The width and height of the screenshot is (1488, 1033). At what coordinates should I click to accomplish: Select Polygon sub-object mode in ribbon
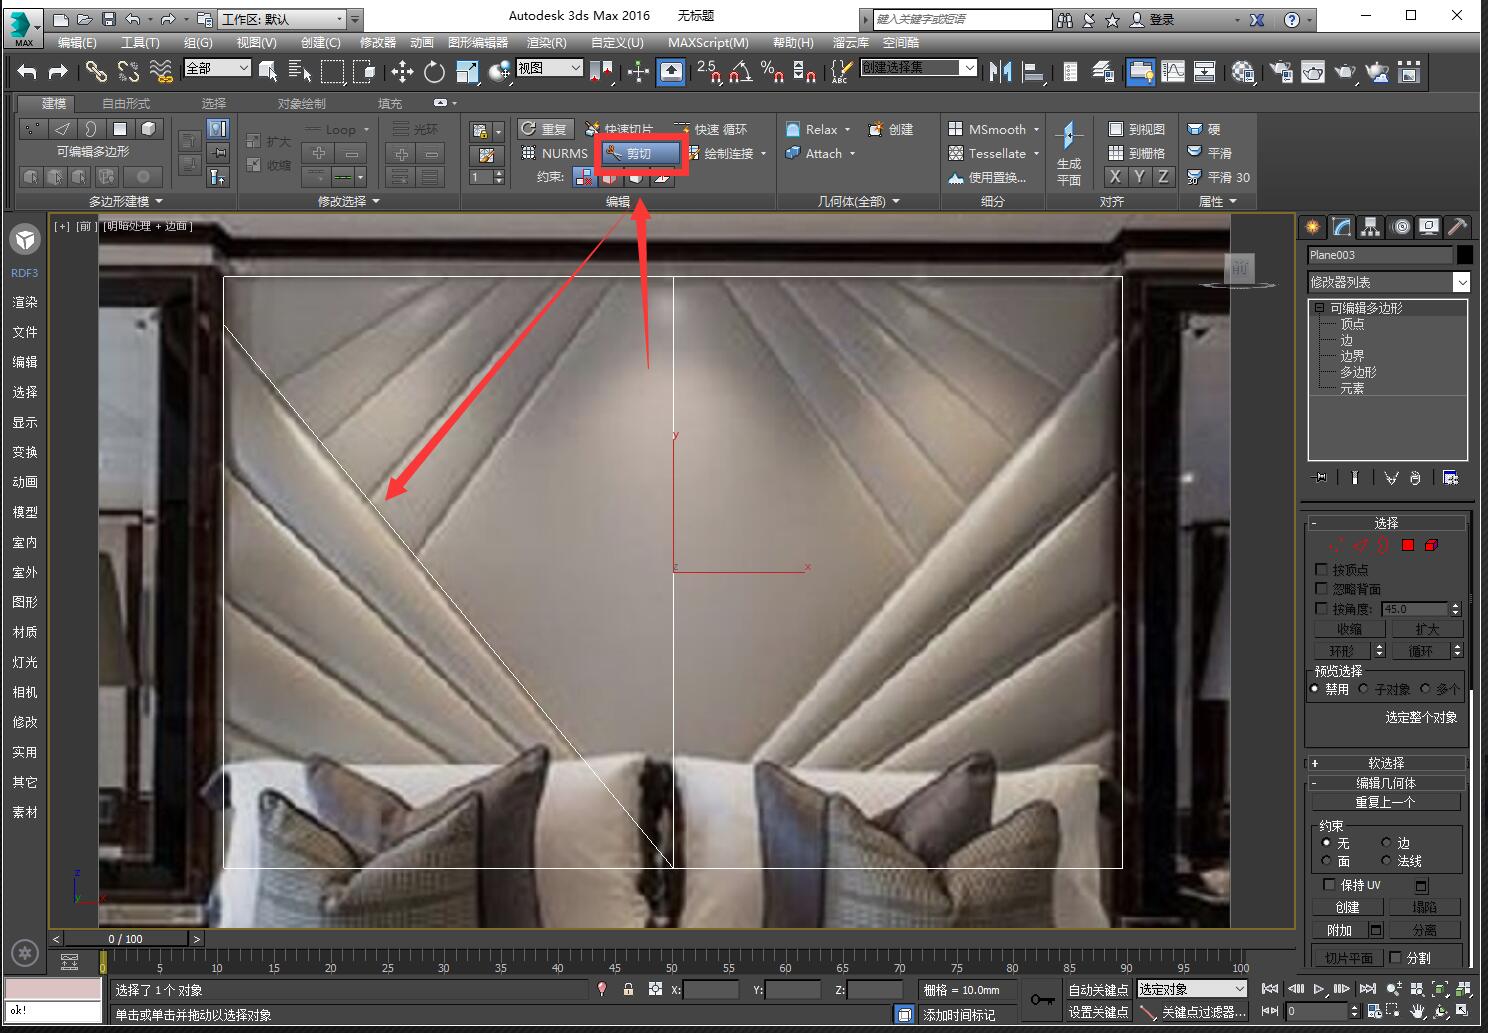click(x=120, y=128)
